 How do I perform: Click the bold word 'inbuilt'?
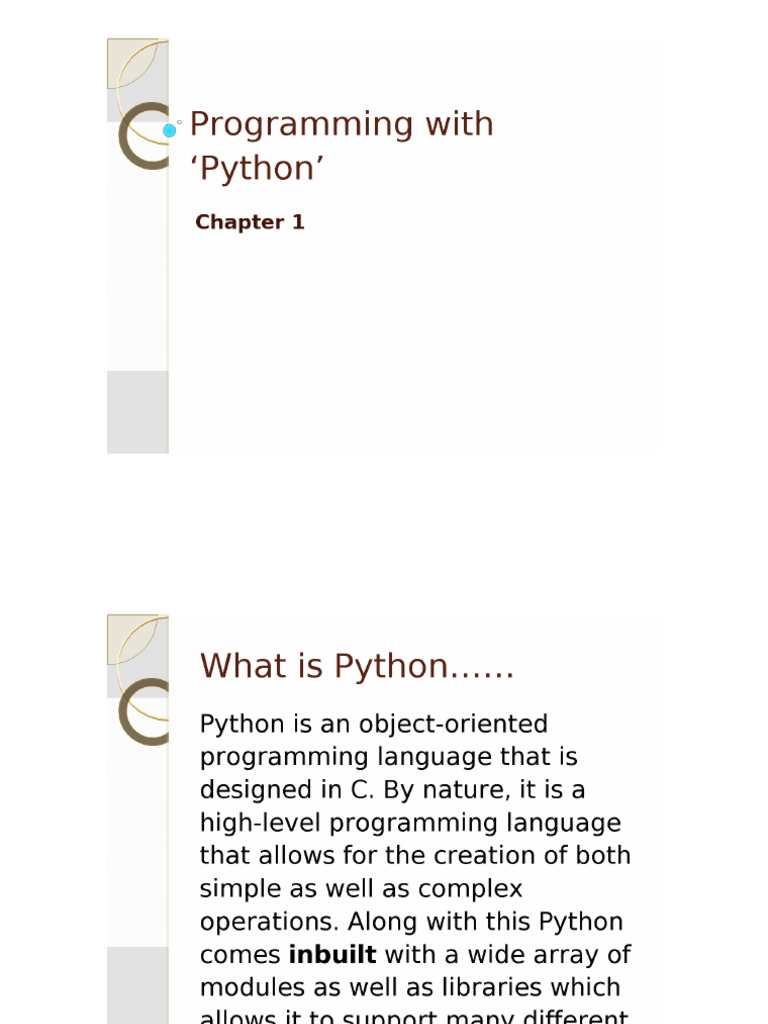[332, 955]
